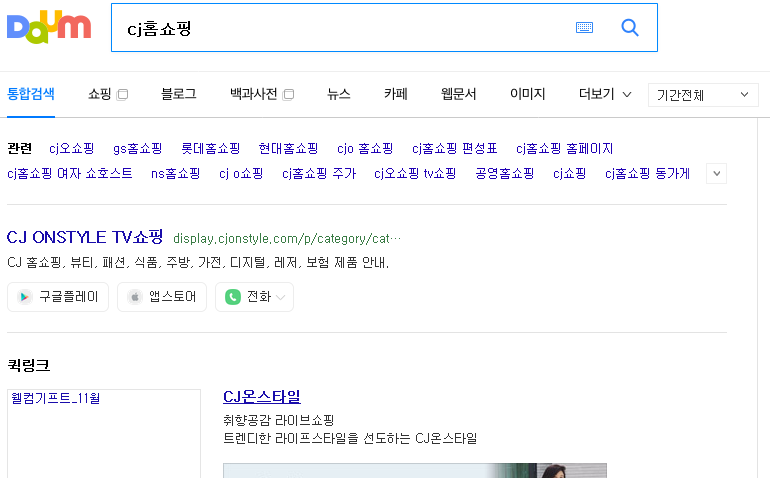Open the CJ온스타일 quick link
The image size is (770, 478).
coord(262,396)
